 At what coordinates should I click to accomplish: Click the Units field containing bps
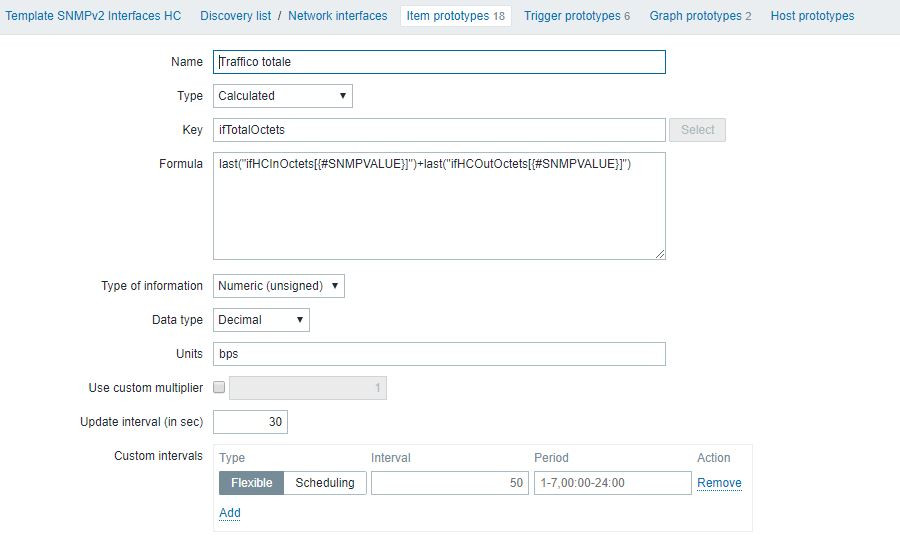coord(439,354)
